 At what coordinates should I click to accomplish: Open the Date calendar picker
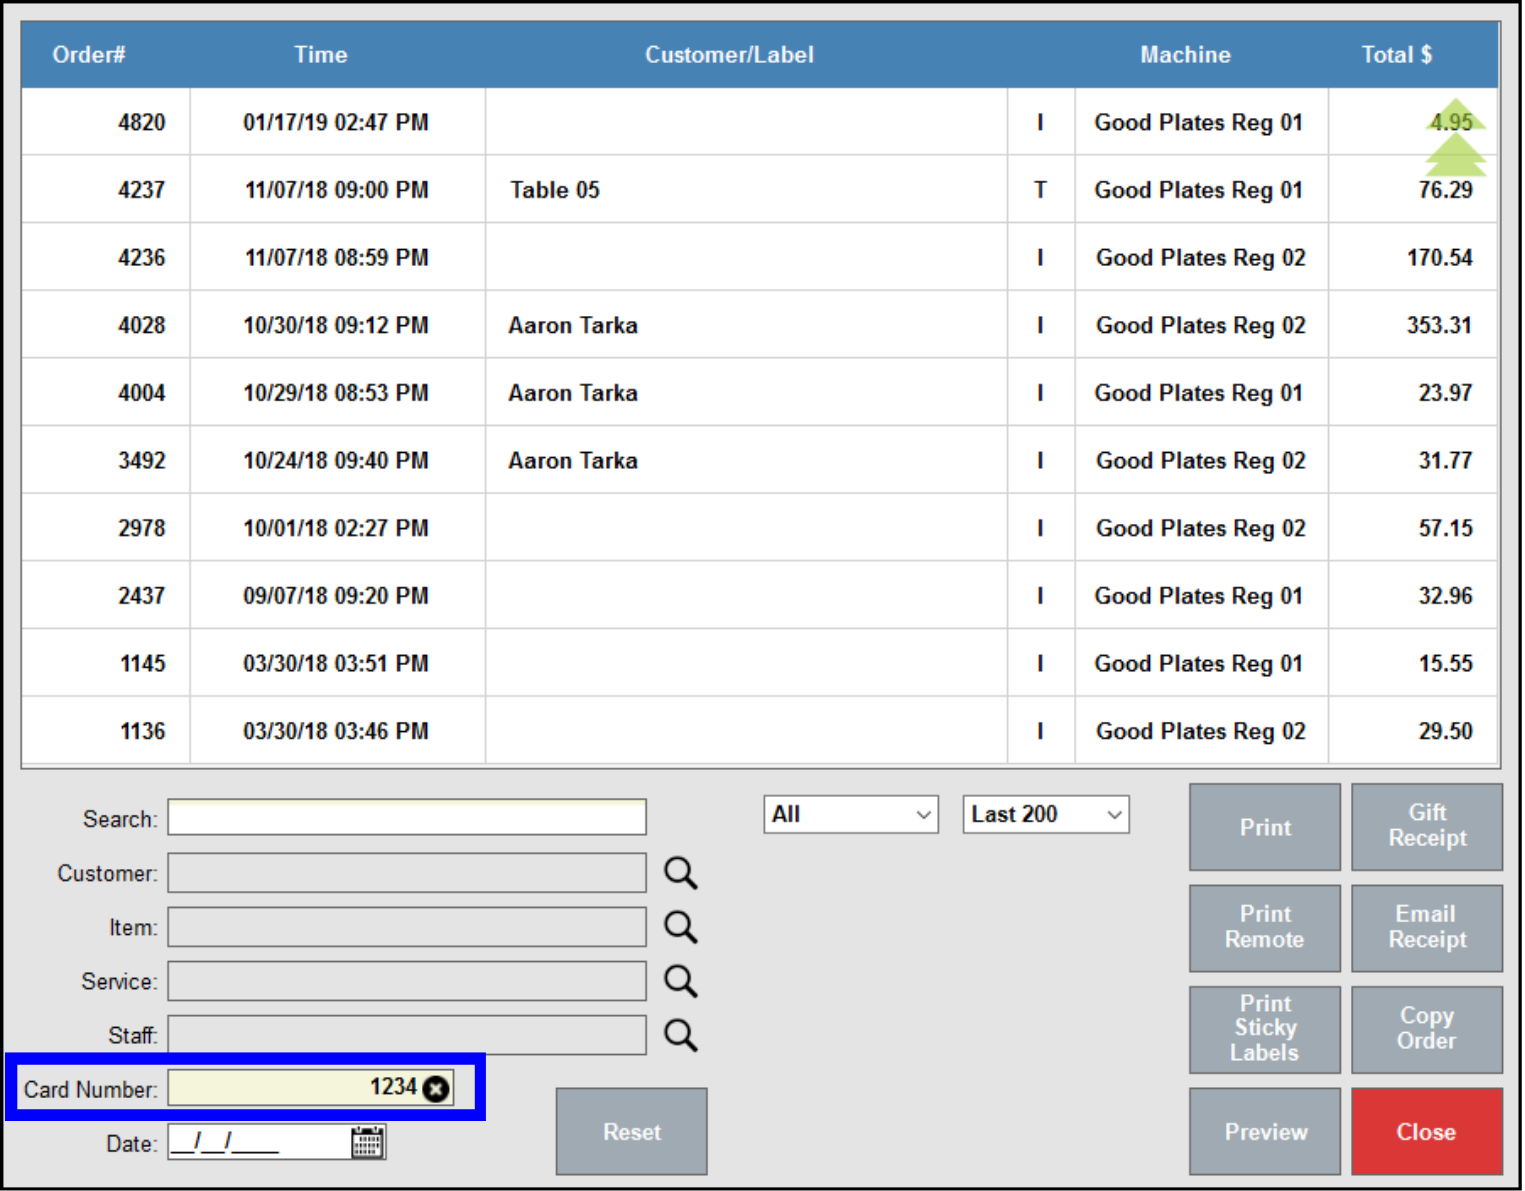pos(367,1142)
